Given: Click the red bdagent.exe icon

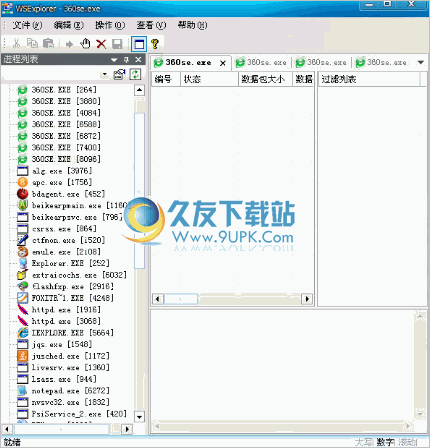Looking at the screenshot, I should 23,194.
